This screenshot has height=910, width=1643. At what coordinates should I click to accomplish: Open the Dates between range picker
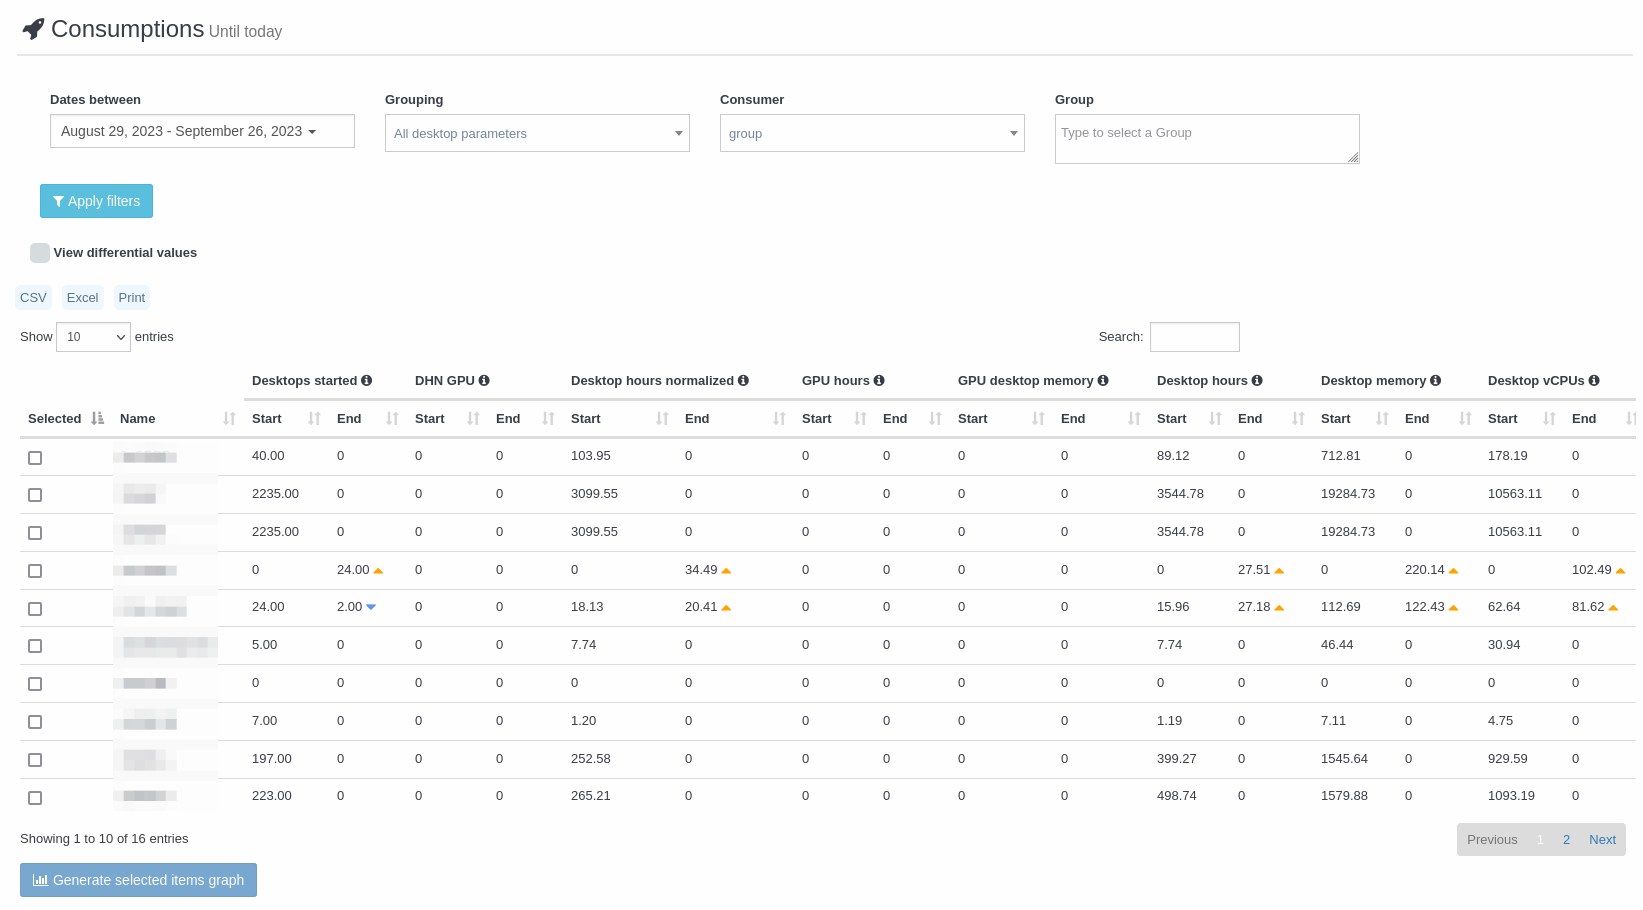[202, 132]
